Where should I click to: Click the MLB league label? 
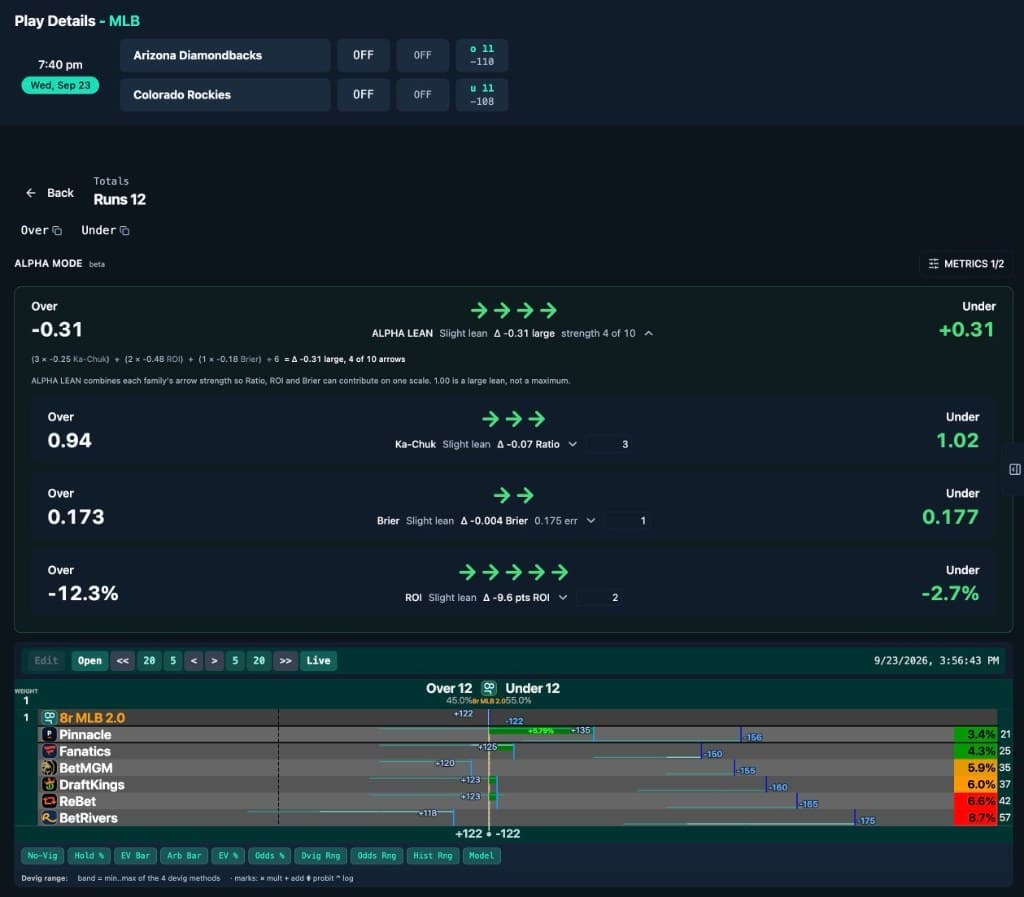(x=124, y=21)
